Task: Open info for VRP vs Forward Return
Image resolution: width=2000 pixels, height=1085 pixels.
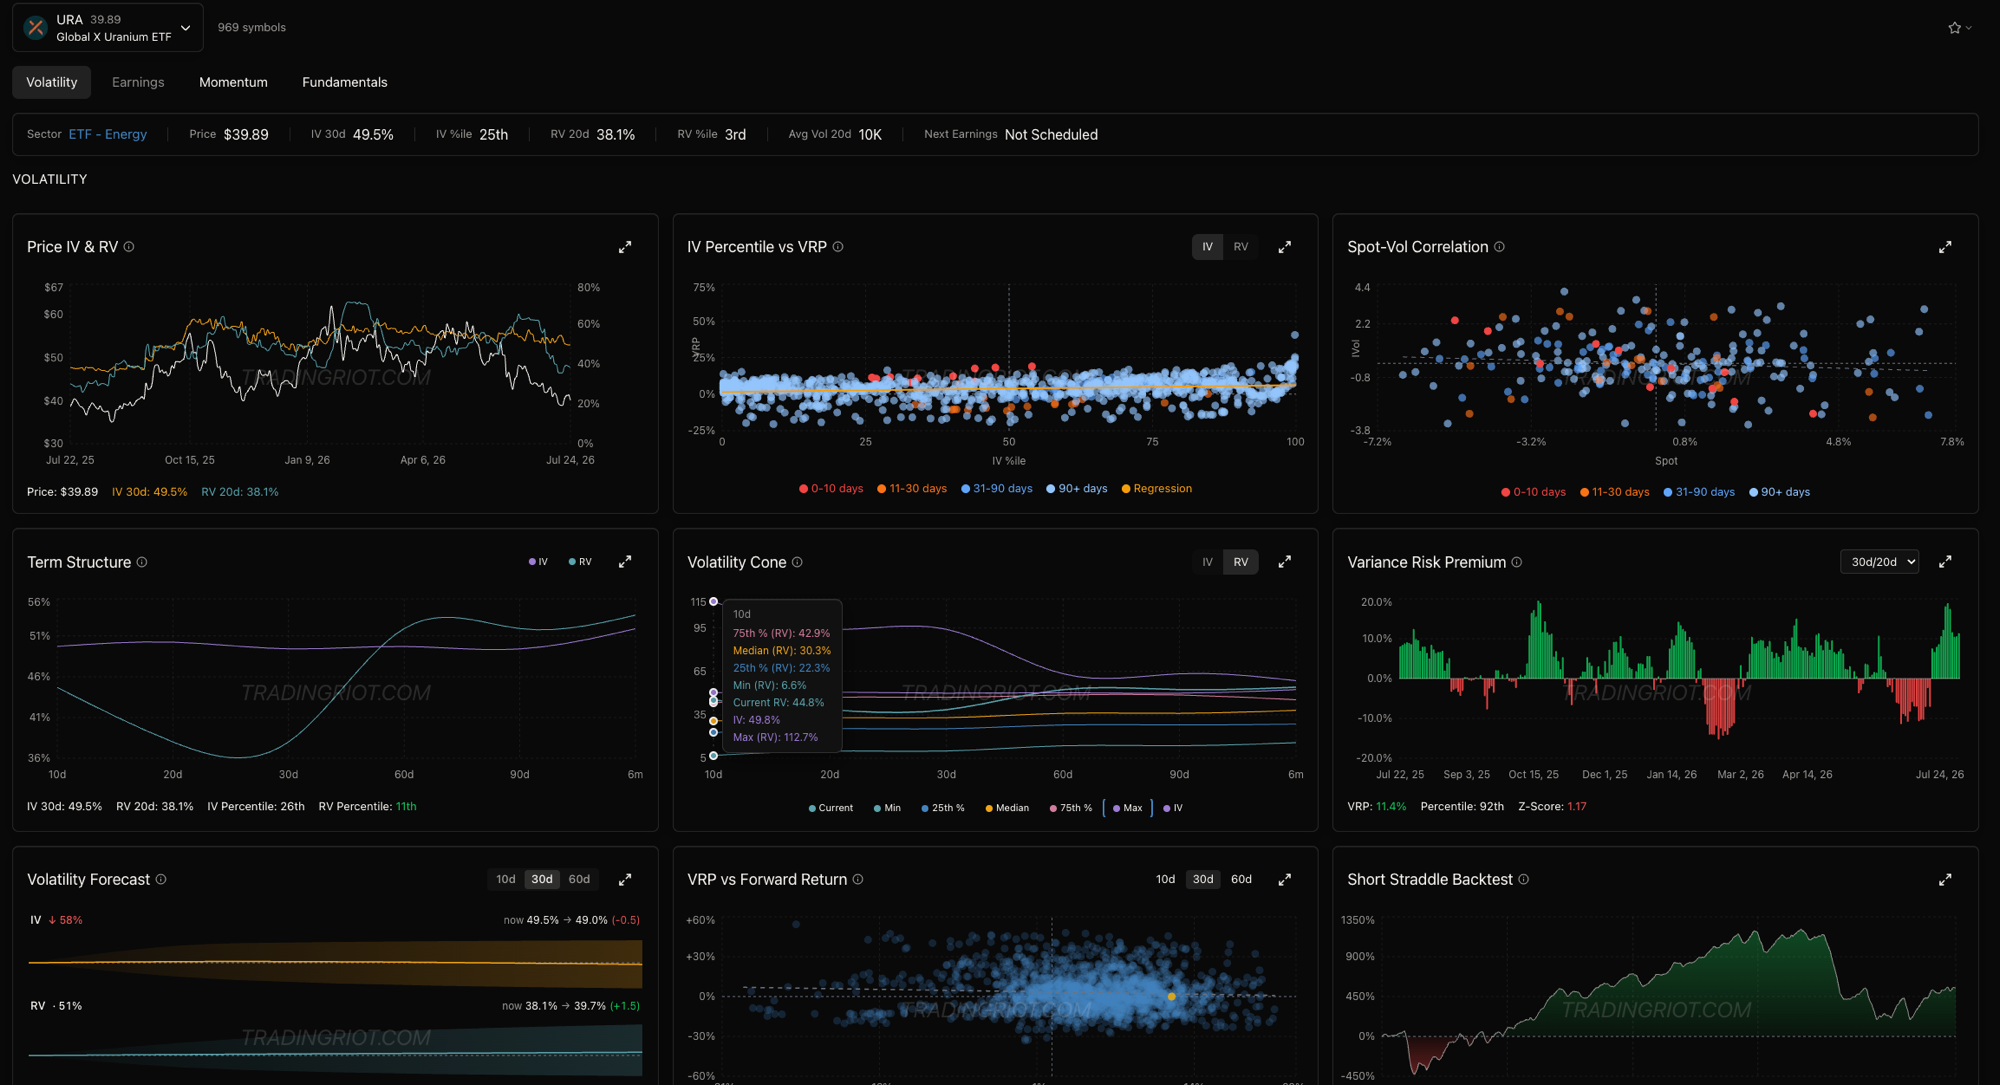Action: coord(858,879)
